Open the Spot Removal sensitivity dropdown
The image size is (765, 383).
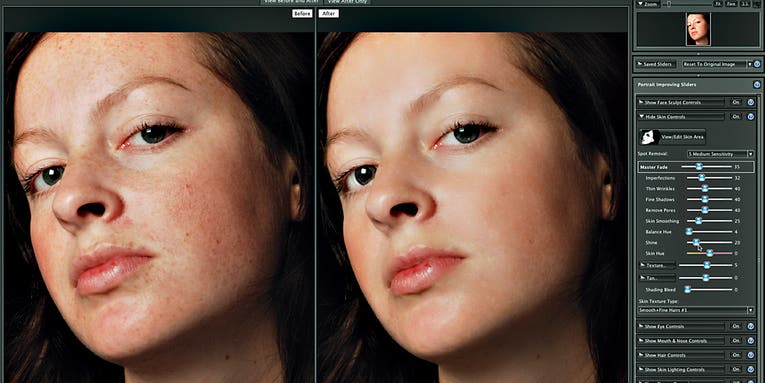click(720, 154)
